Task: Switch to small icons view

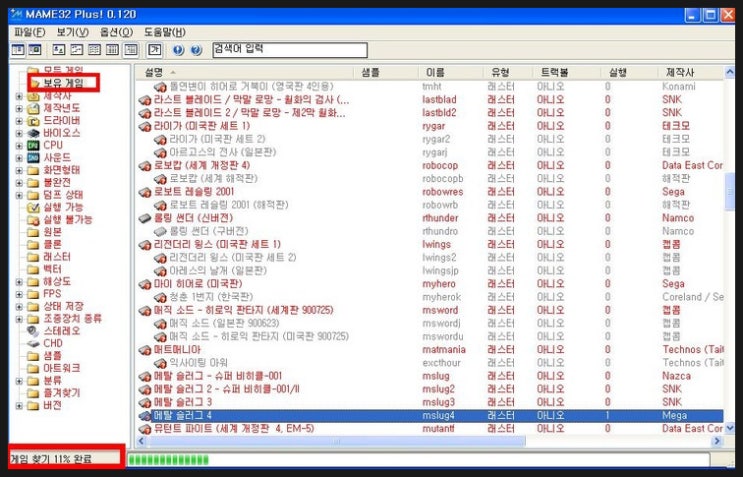Action: [76, 49]
